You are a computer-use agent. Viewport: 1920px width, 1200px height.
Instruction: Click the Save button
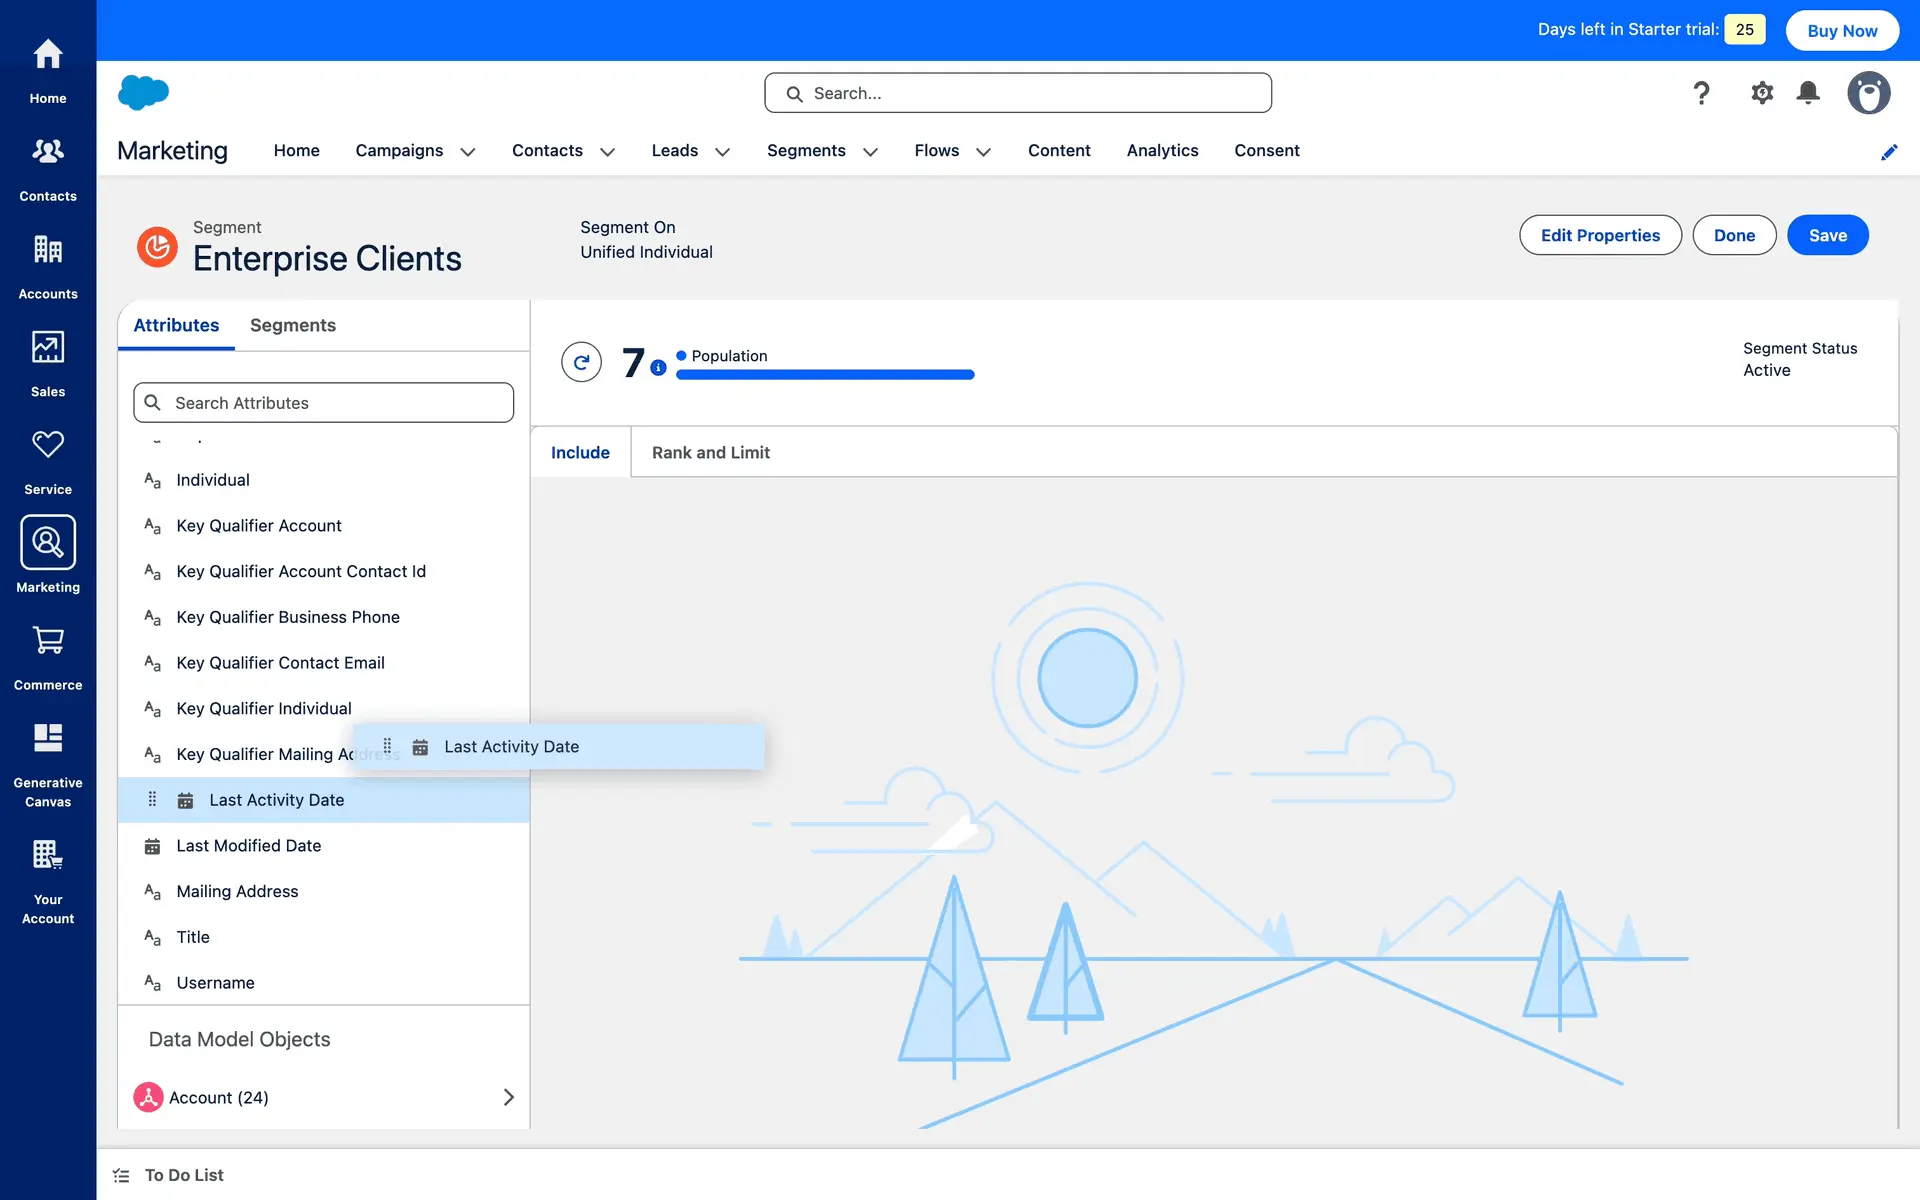tap(1827, 235)
